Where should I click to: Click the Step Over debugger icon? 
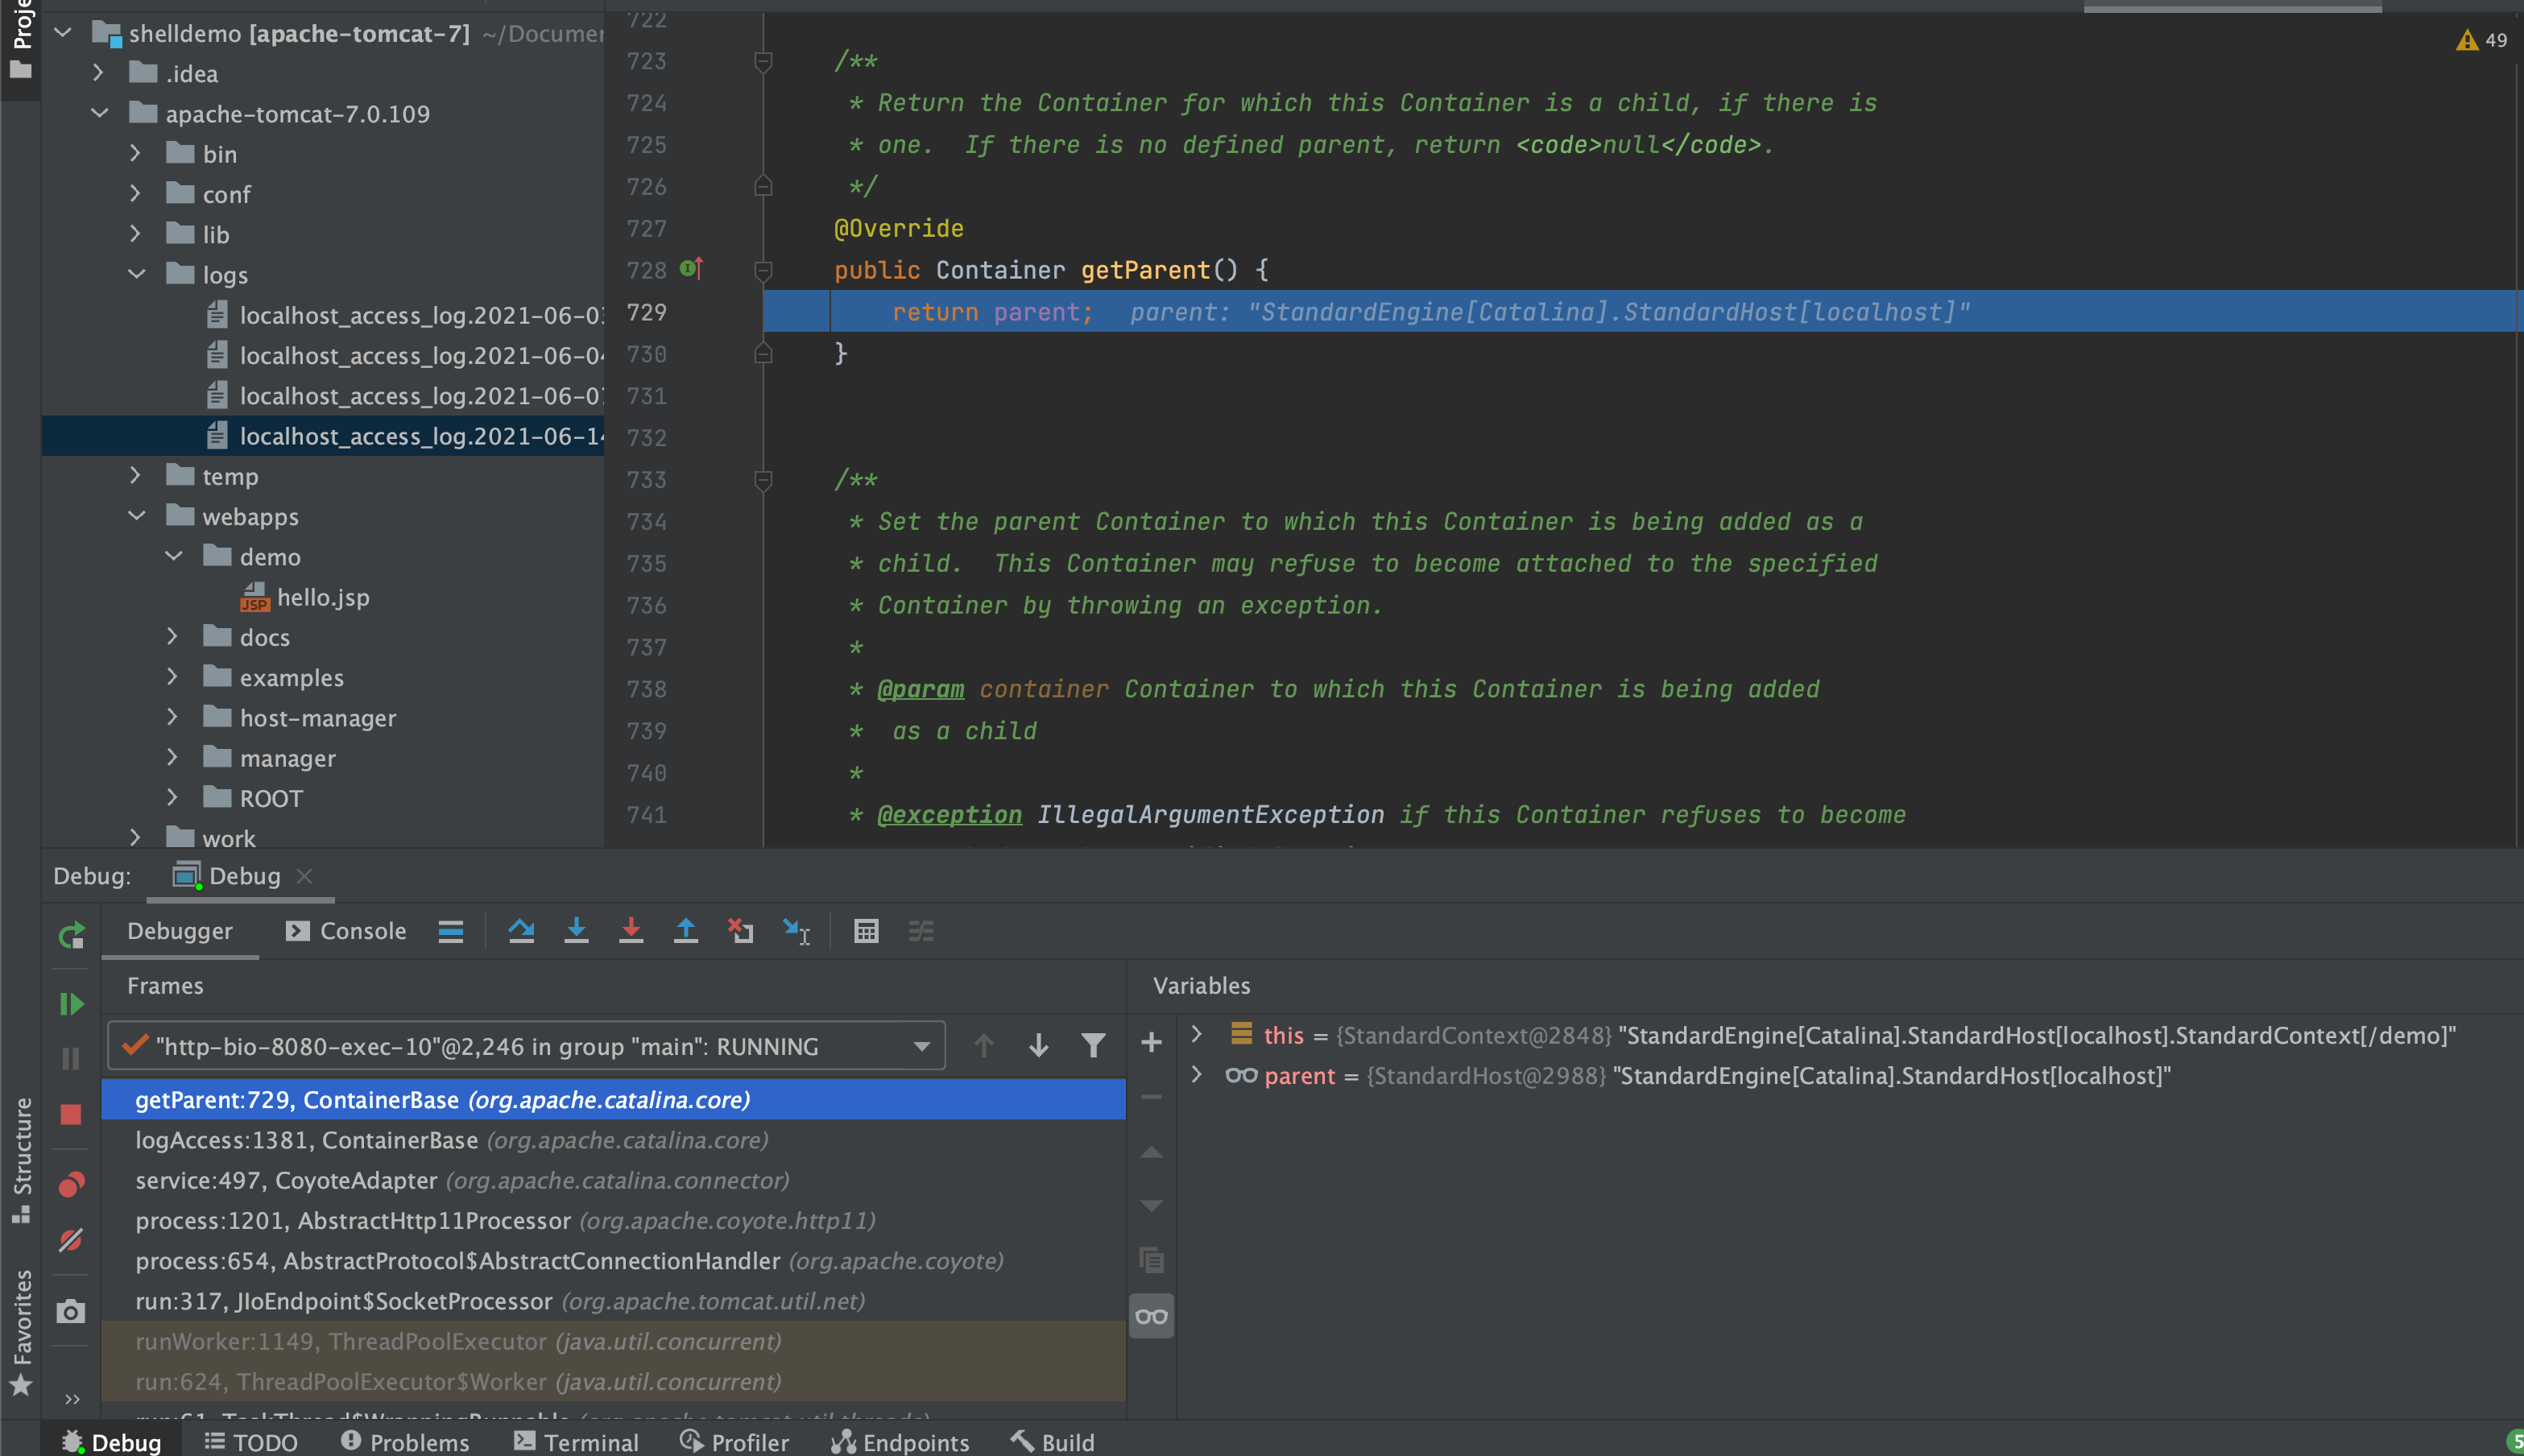[x=521, y=931]
